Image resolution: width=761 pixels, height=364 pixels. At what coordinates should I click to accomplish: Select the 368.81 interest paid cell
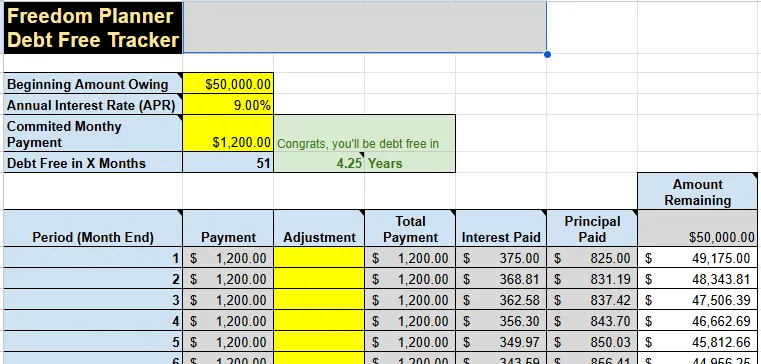click(501, 278)
